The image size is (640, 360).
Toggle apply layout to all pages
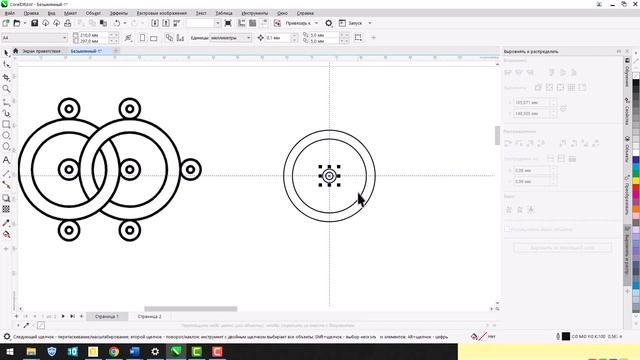[x=169, y=38]
